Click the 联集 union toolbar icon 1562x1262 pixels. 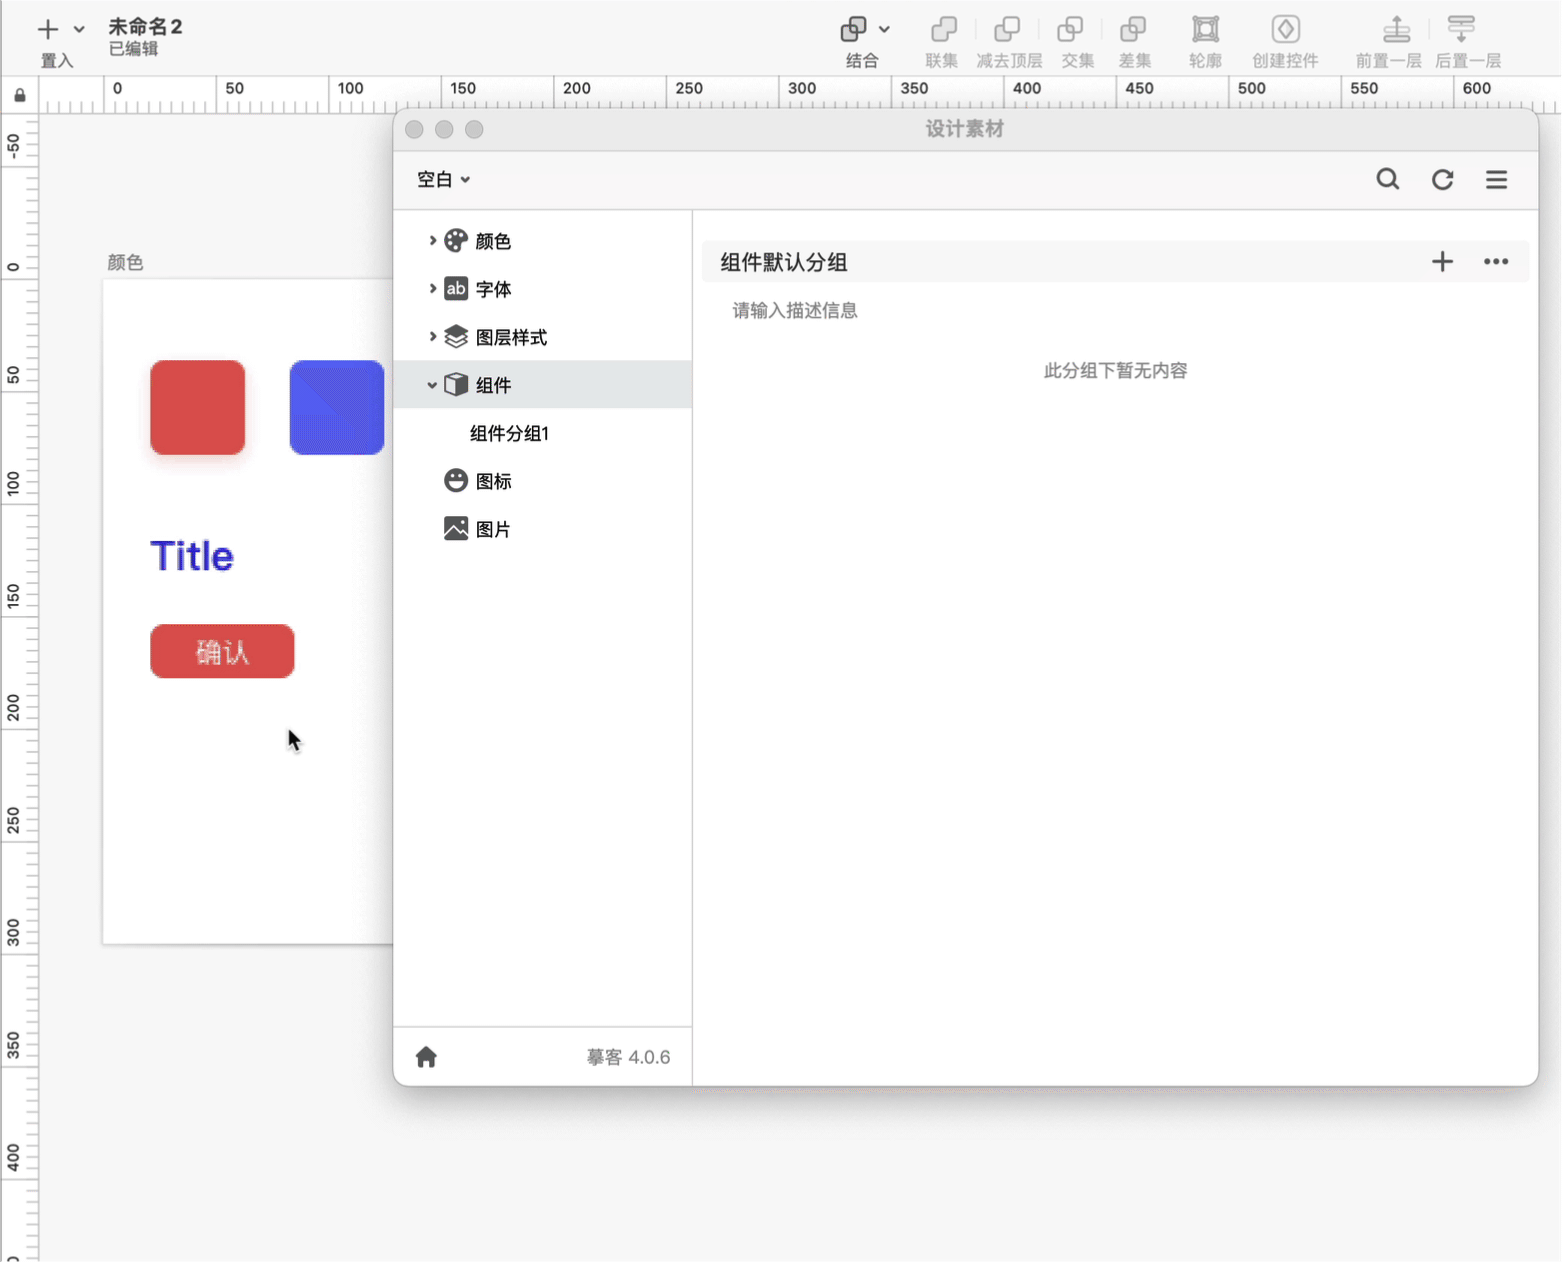click(x=942, y=30)
